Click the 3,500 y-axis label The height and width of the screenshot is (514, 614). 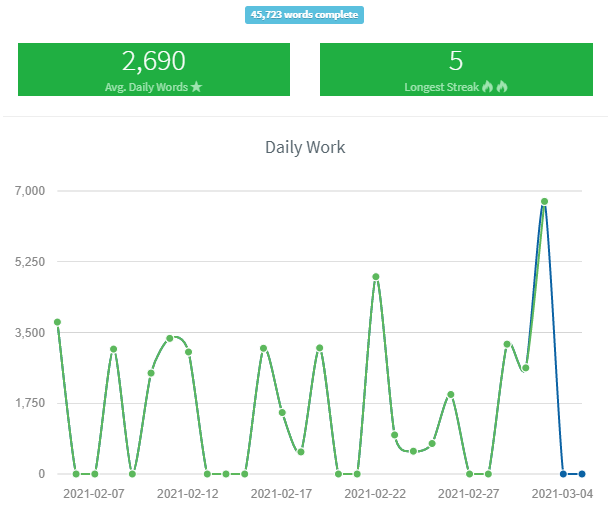pyautogui.click(x=30, y=332)
